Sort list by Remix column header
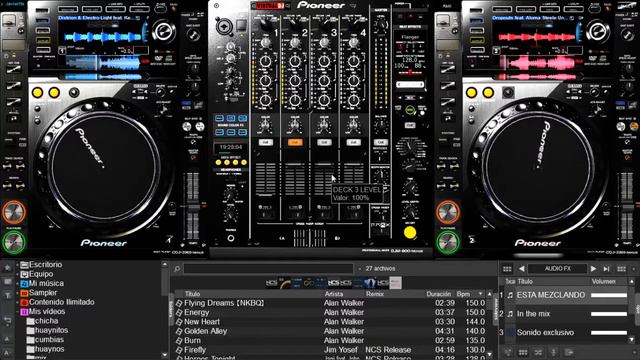The height and width of the screenshot is (360, 640). click(375, 294)
